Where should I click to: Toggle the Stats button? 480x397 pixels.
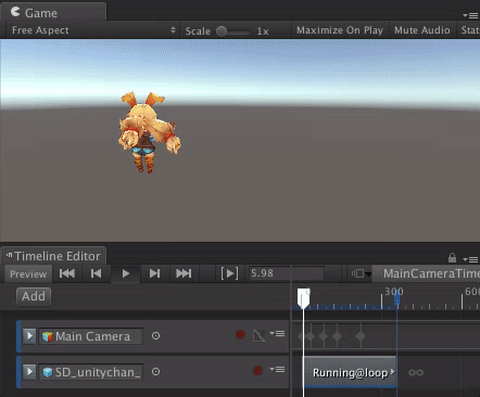[470, 30]
